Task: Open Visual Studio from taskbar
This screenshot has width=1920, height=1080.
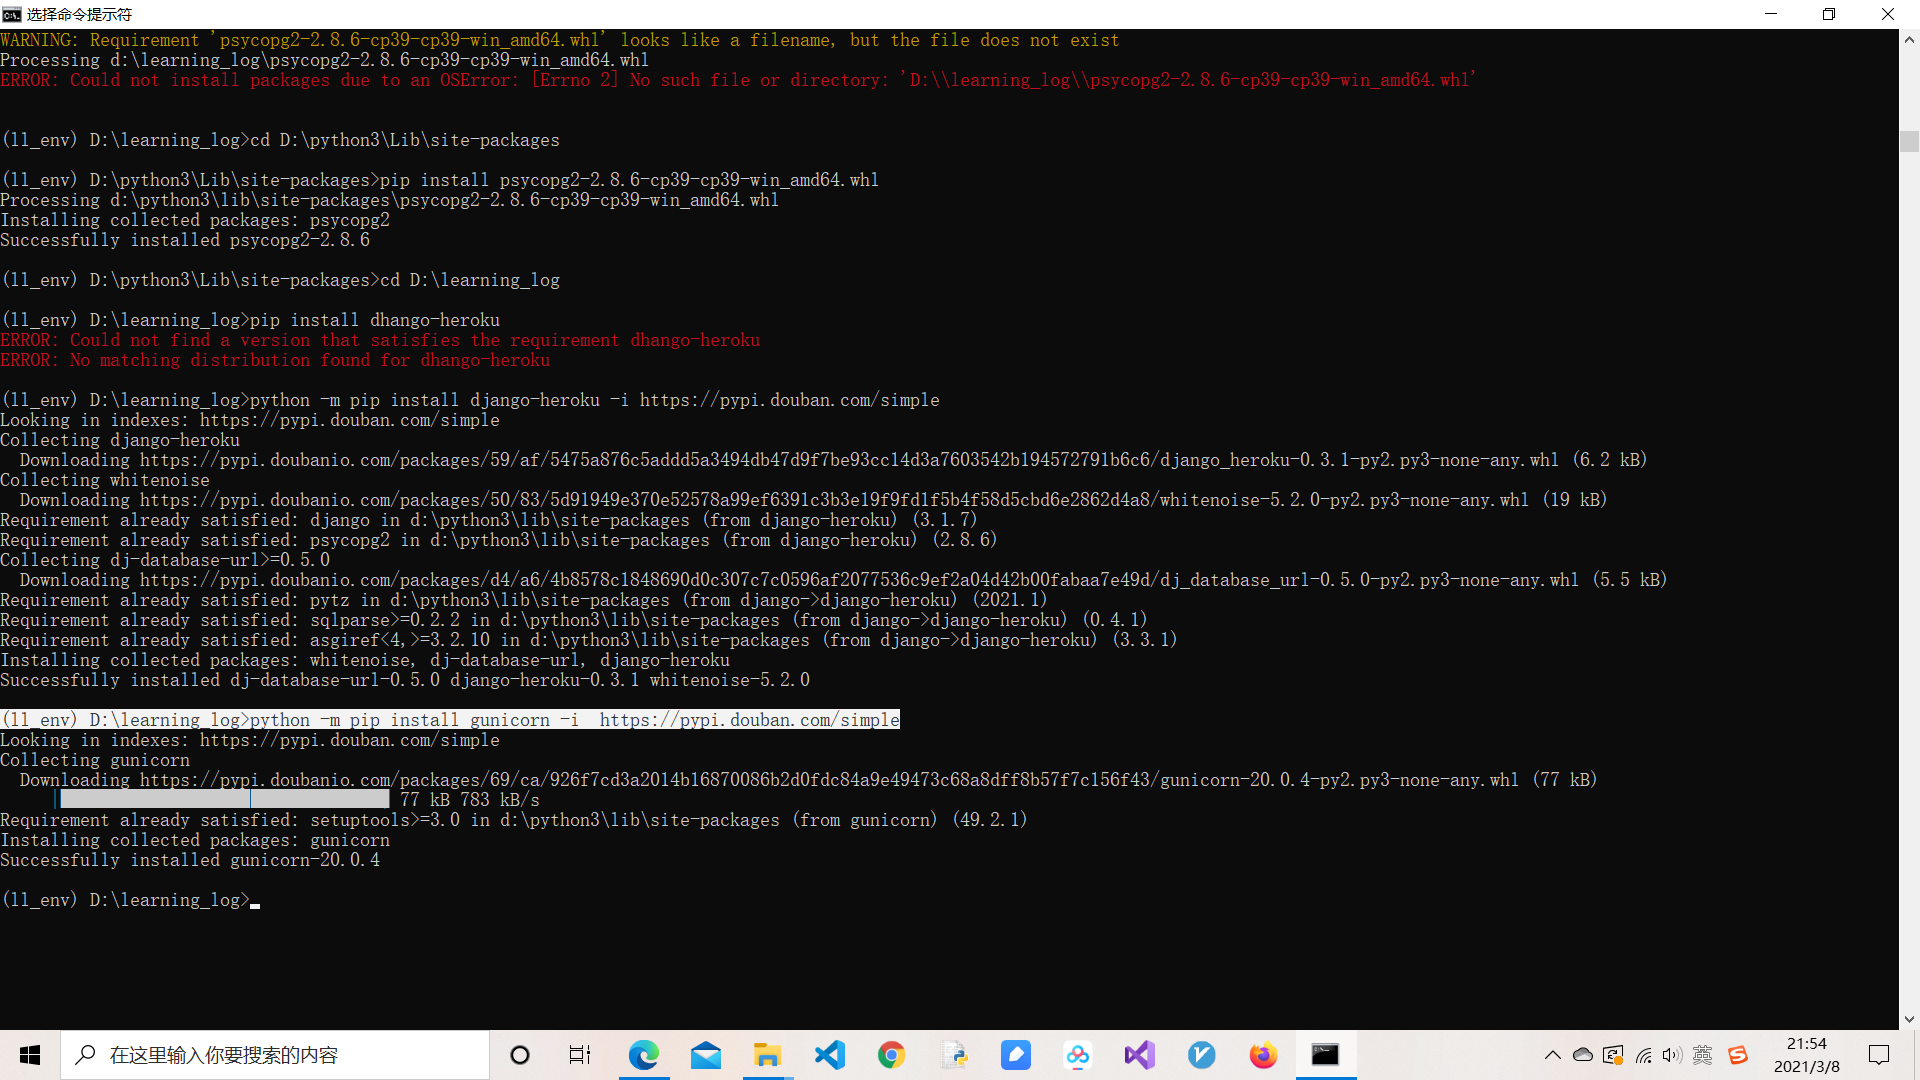Action: 1139,1055
